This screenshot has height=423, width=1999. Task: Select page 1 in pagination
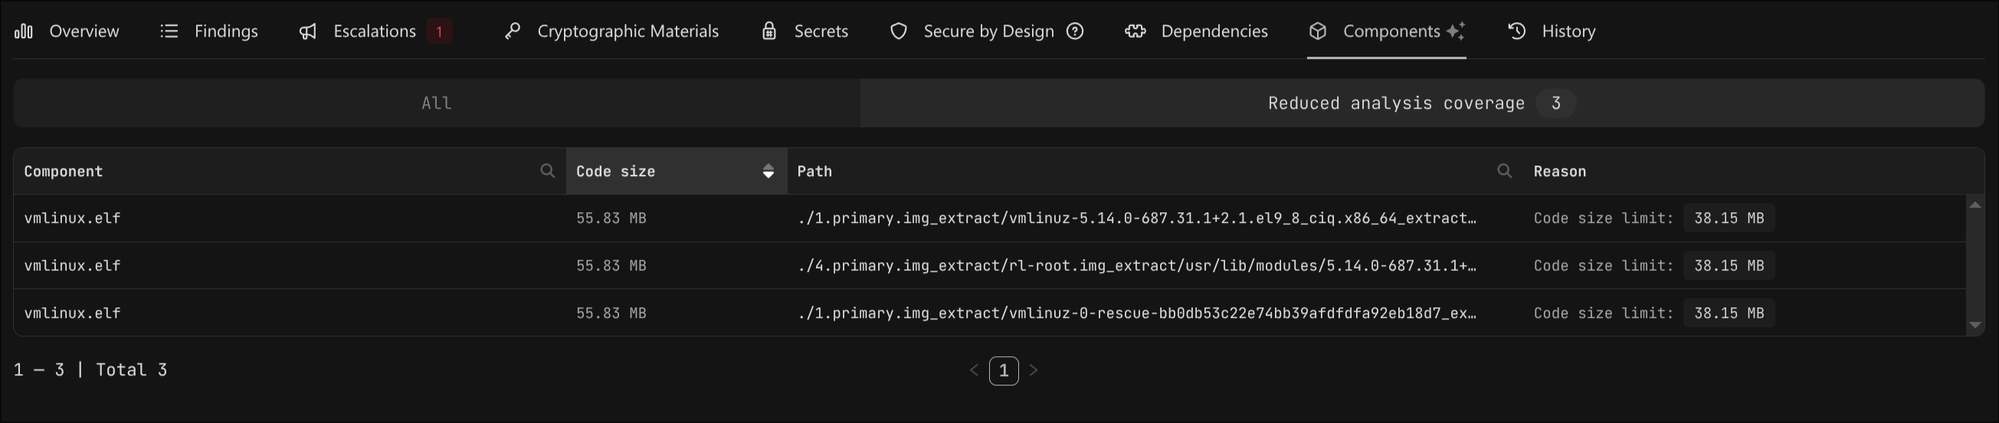pos(1004,370)
